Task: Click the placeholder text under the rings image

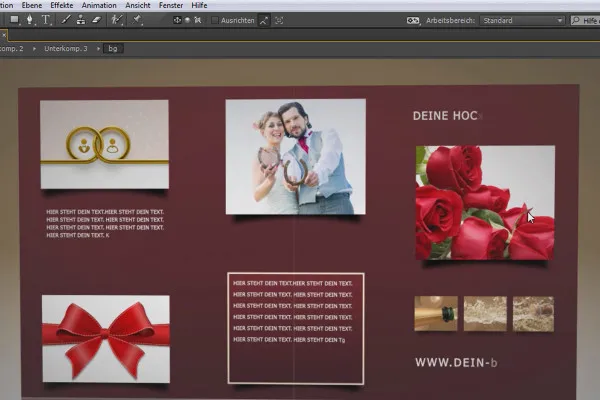Action: (105, 224)
